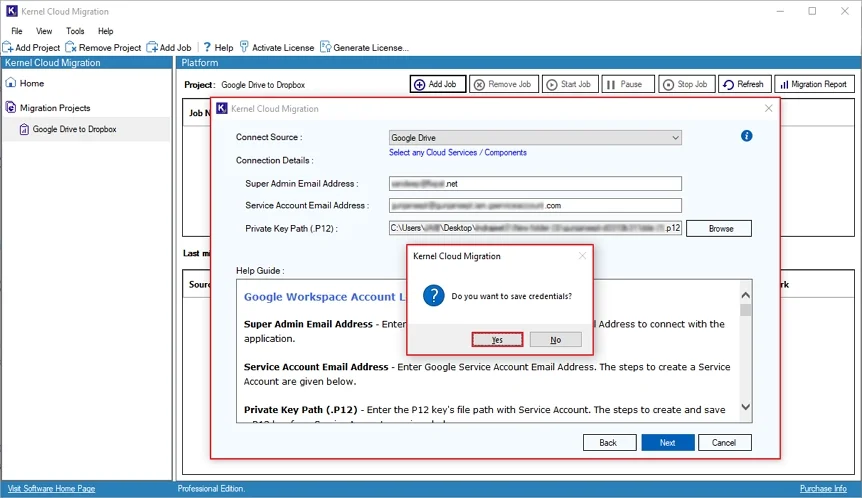Click the Super Admin Email Address field
The height and width of the screenshot is (498, 862).
pyautogui.click(x=535, y=184)
